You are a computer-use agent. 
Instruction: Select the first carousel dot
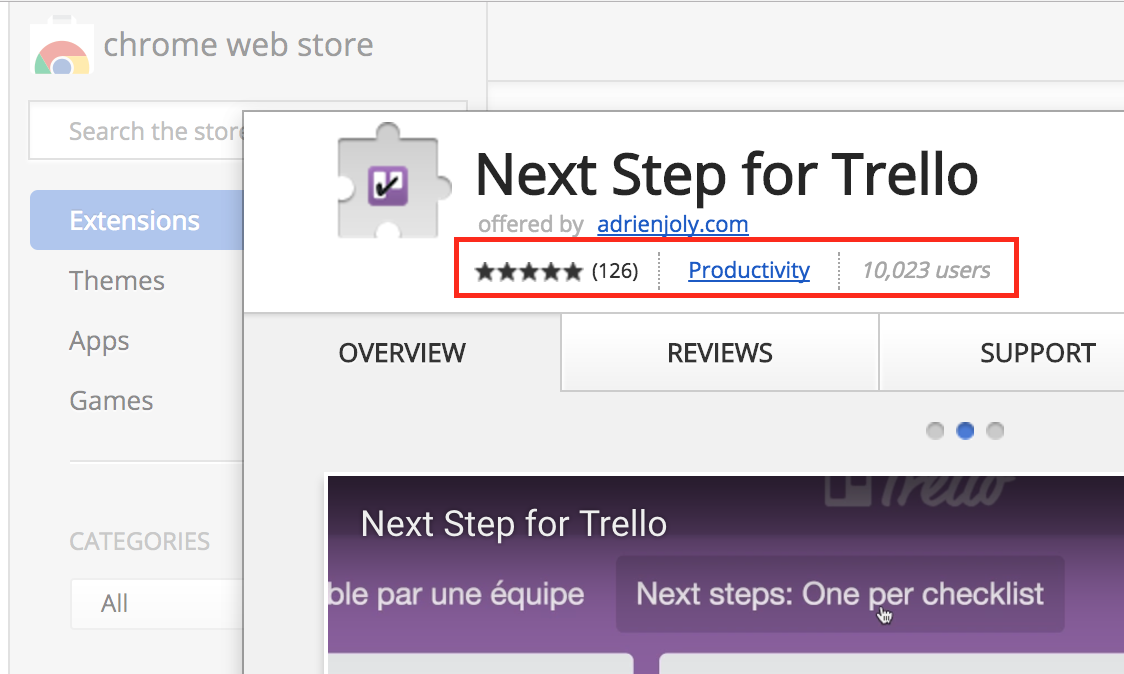point(935,431)
